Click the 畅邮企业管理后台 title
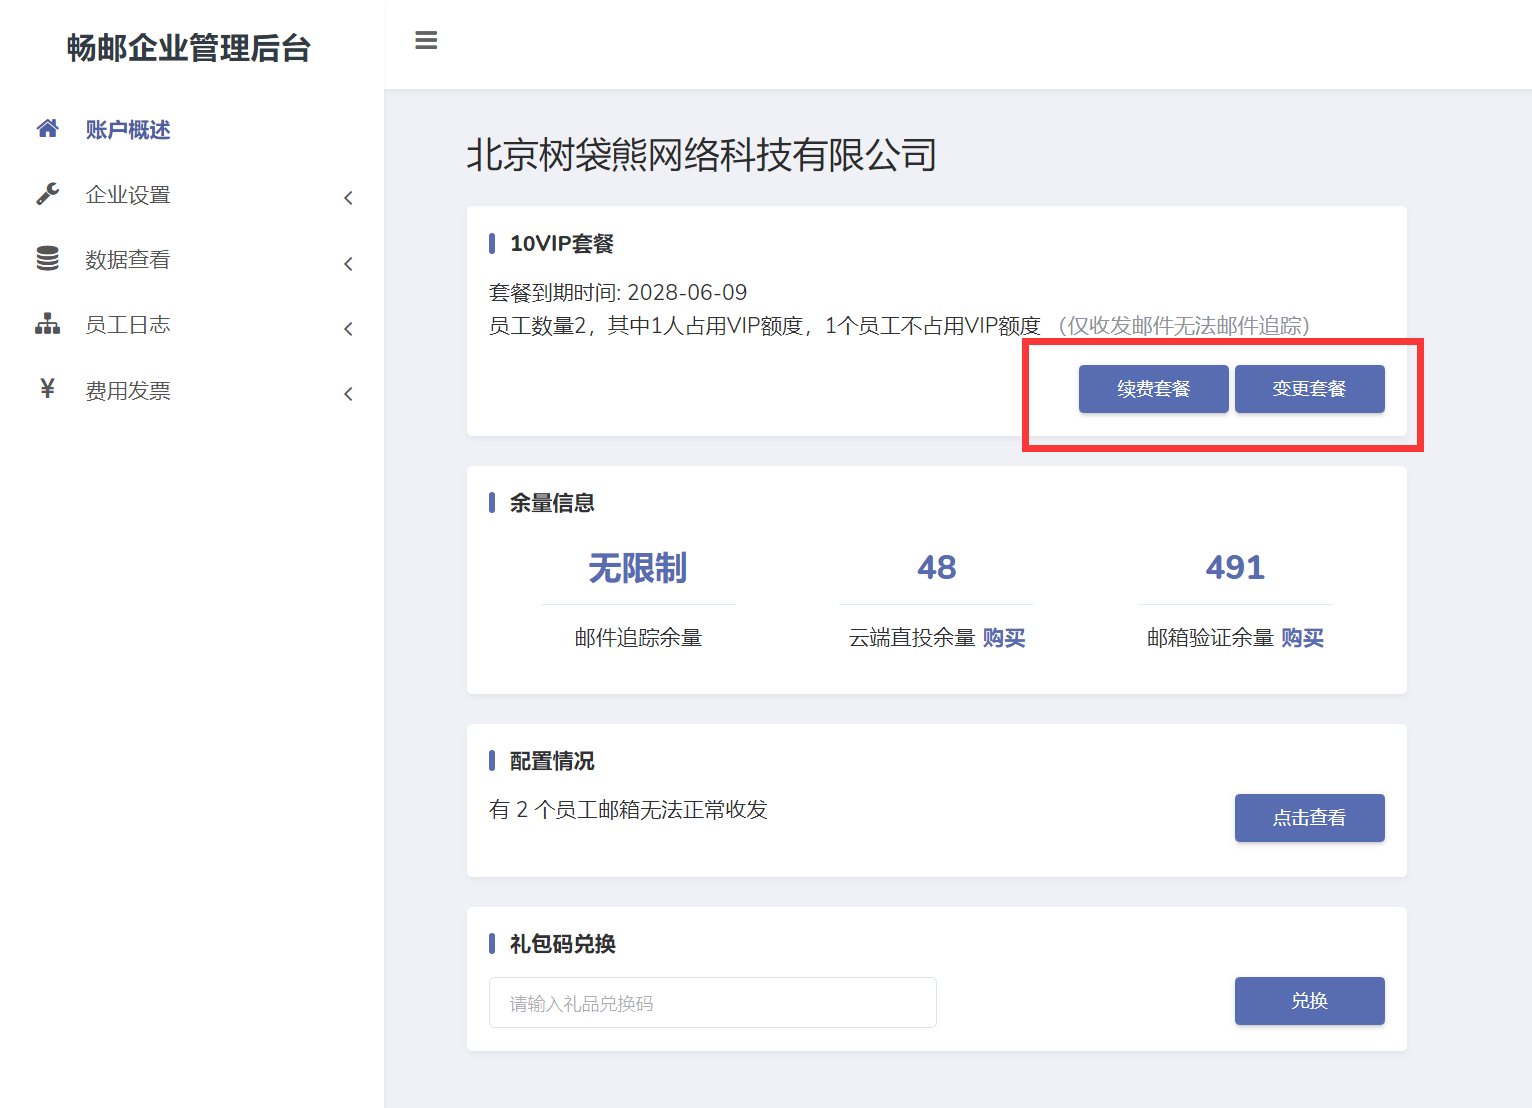 [x=189, y=48]
